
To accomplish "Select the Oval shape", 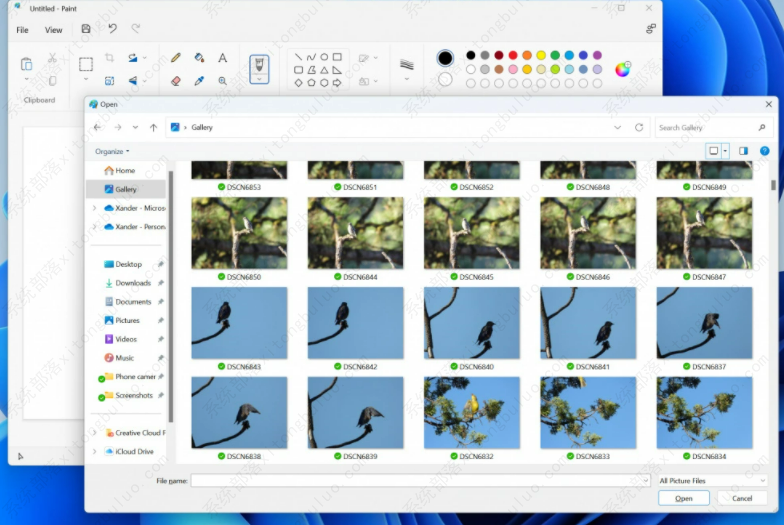I will point(324,56).
